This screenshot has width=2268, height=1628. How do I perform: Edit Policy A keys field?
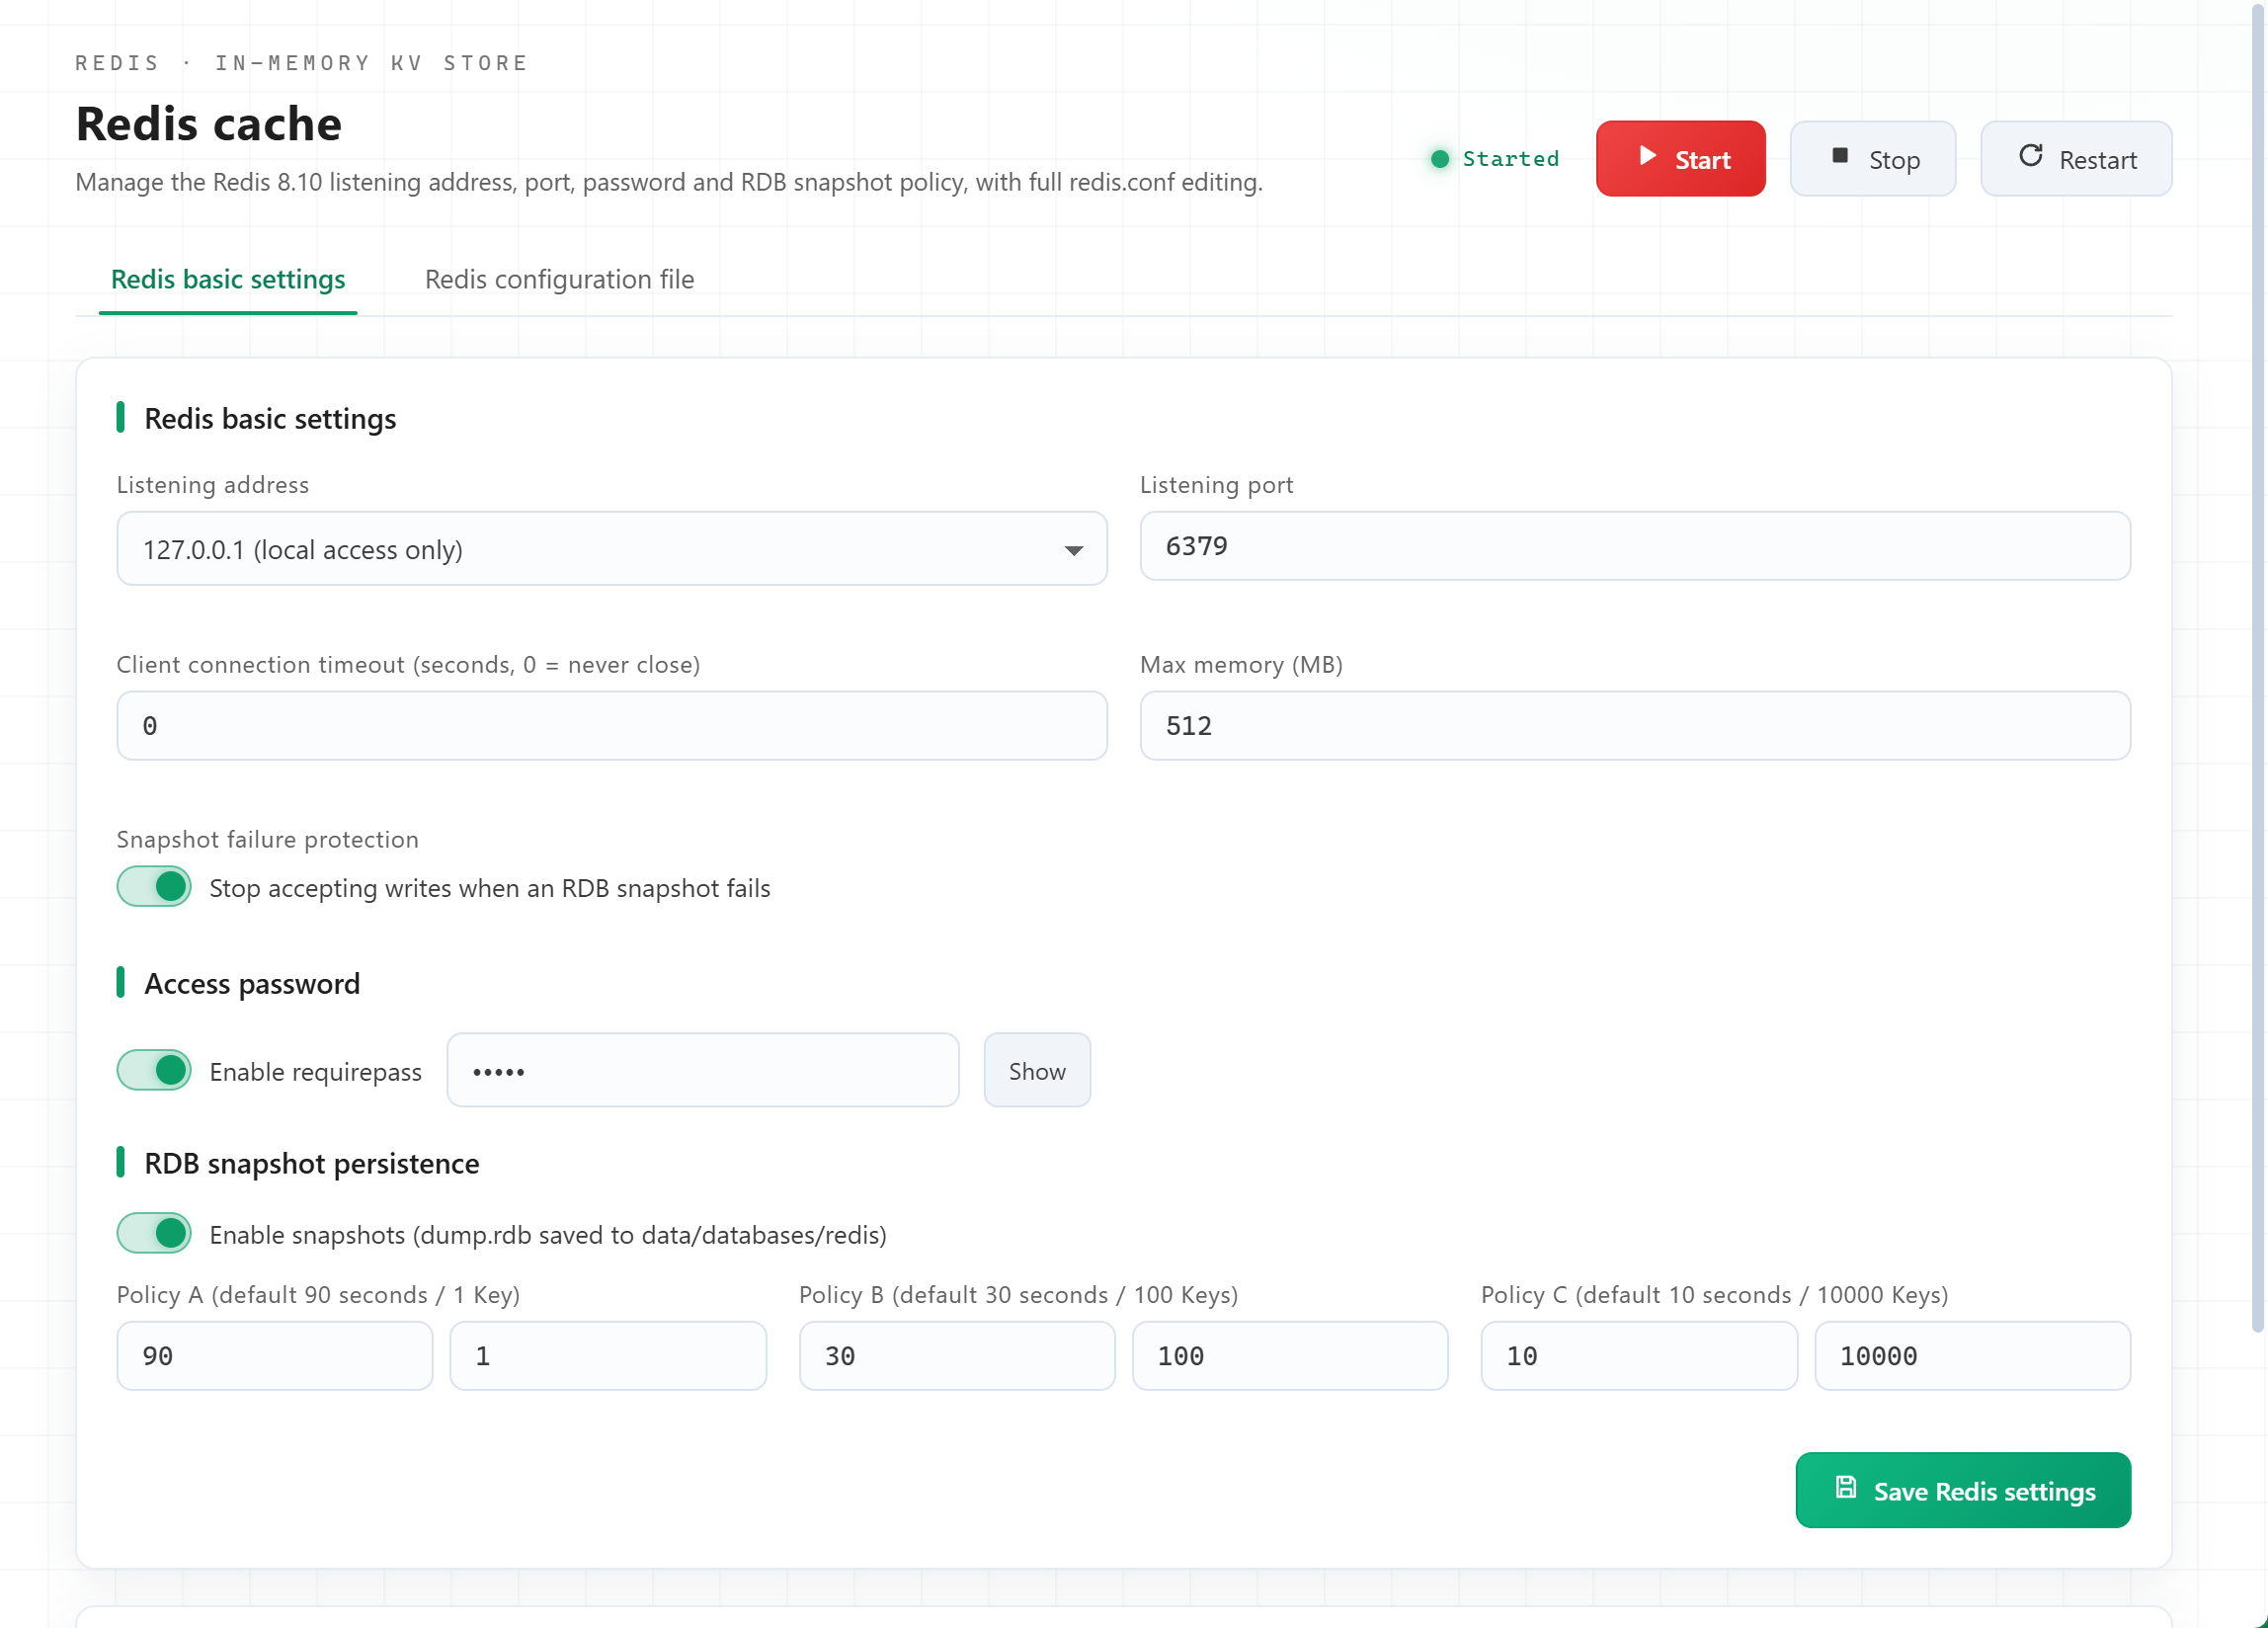click(x=608, y=1357)
